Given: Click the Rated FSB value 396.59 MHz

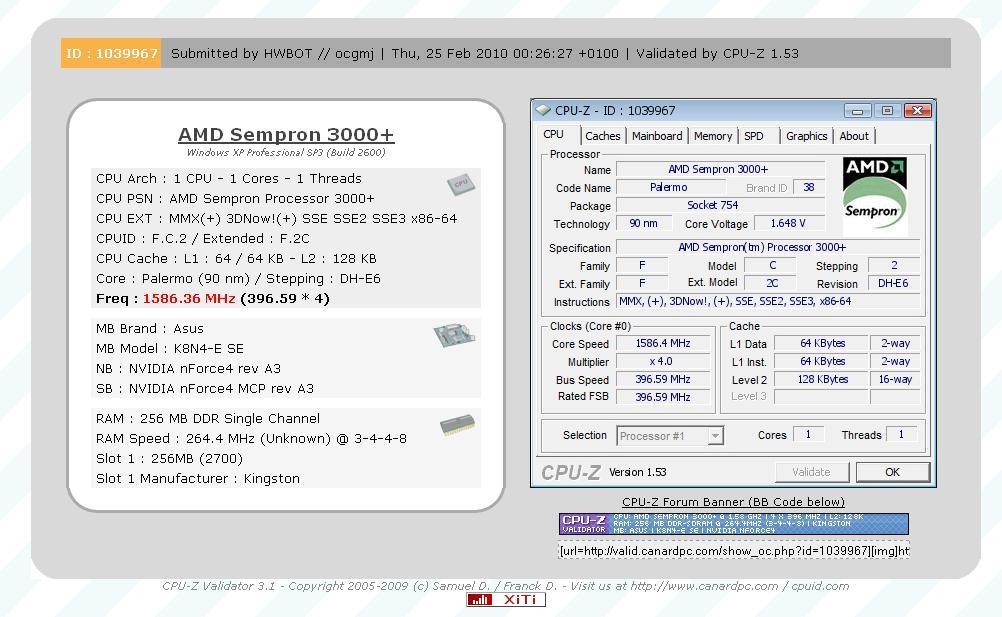Looking at the screenshot, I should point(663,397).
